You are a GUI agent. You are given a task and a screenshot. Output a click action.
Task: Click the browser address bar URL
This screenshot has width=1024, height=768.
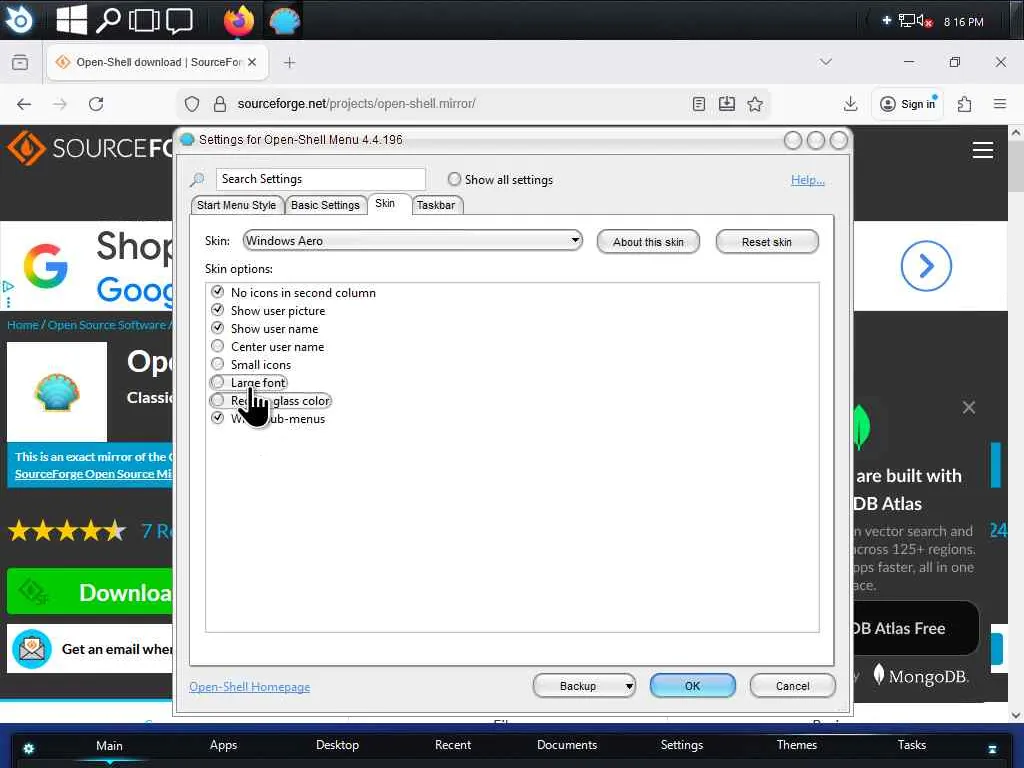(x=357, y=104)
